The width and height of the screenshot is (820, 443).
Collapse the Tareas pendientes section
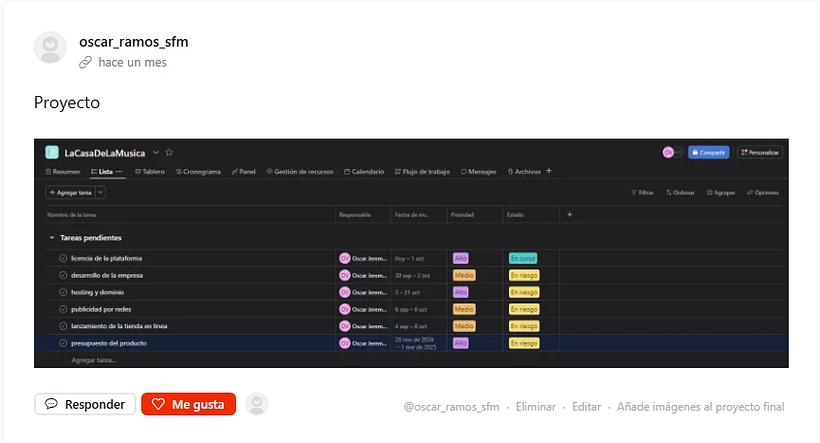(x=51, y=238)
